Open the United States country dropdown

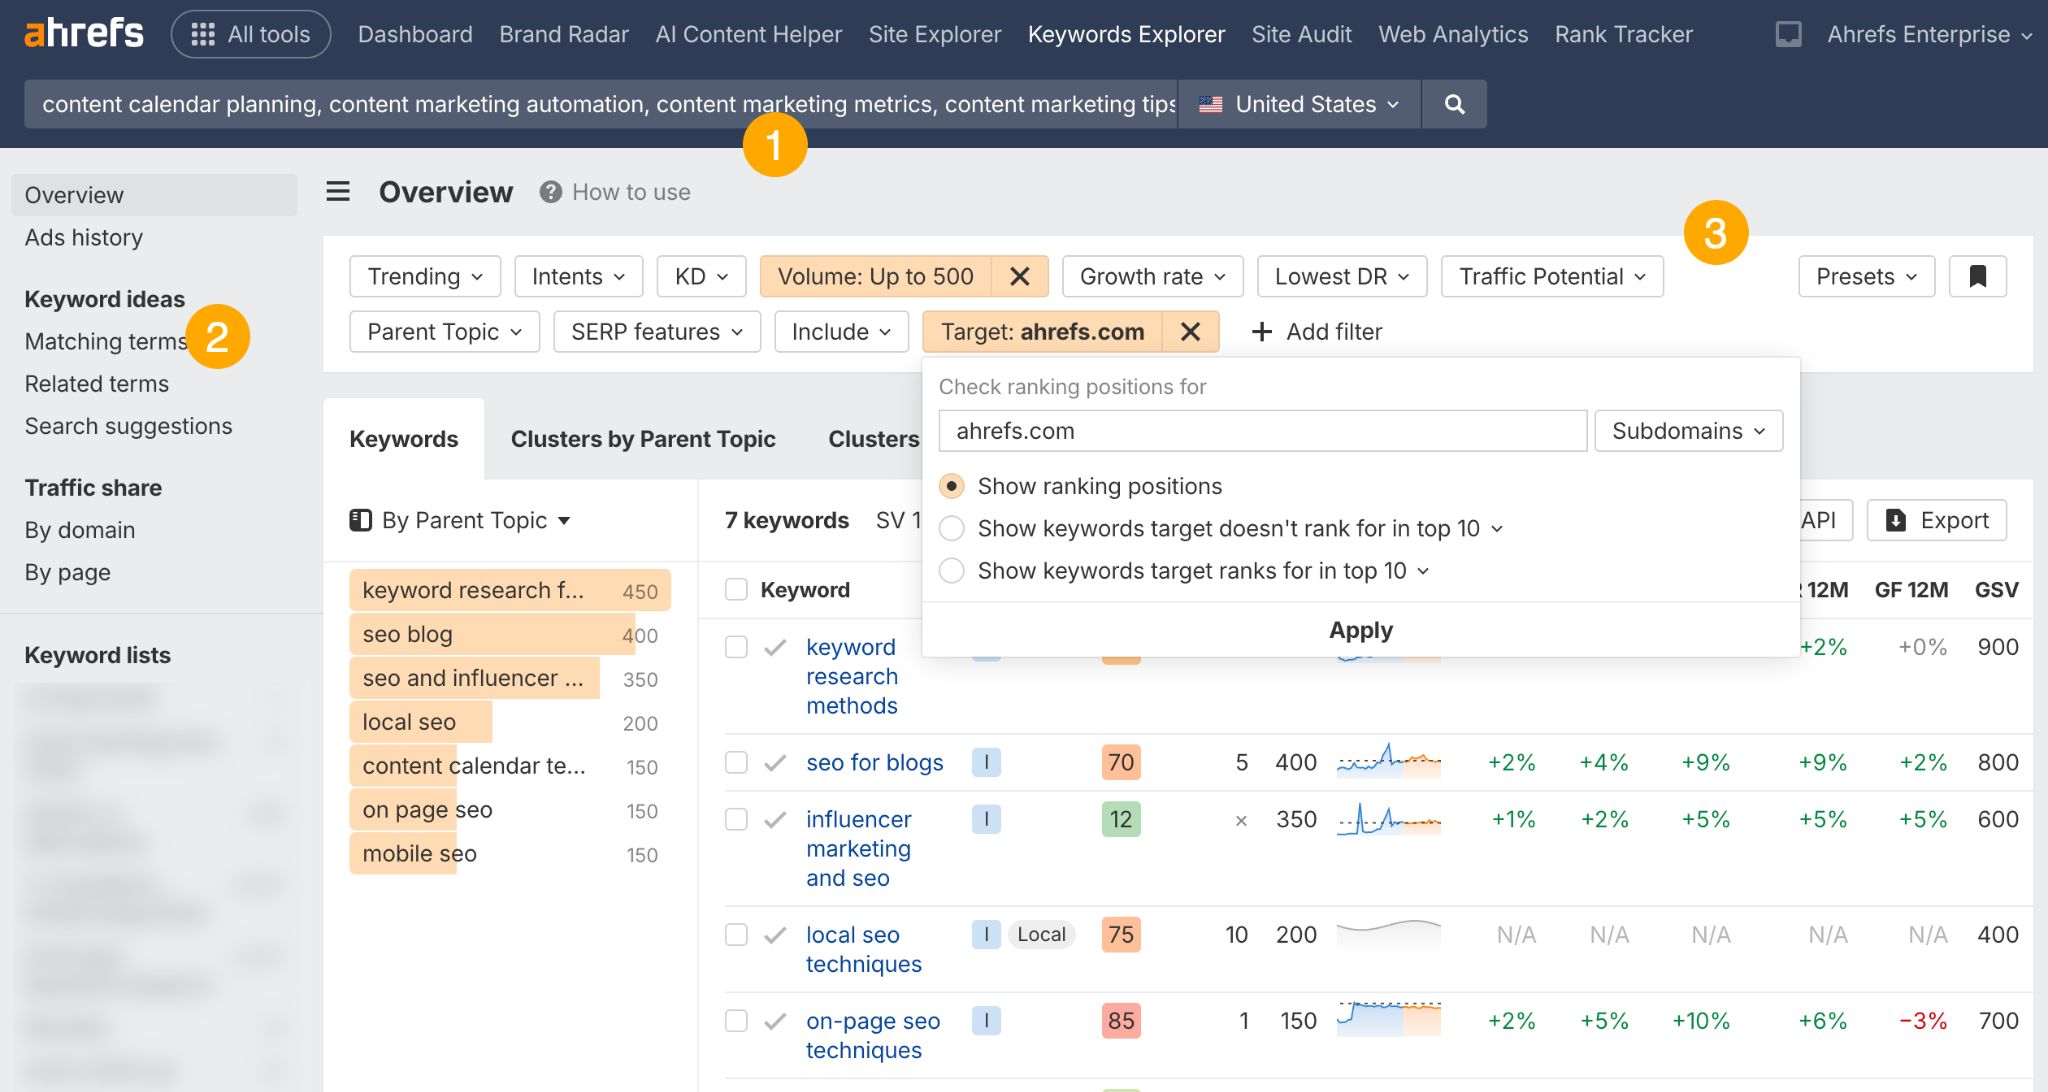(x=1297, y=104)
